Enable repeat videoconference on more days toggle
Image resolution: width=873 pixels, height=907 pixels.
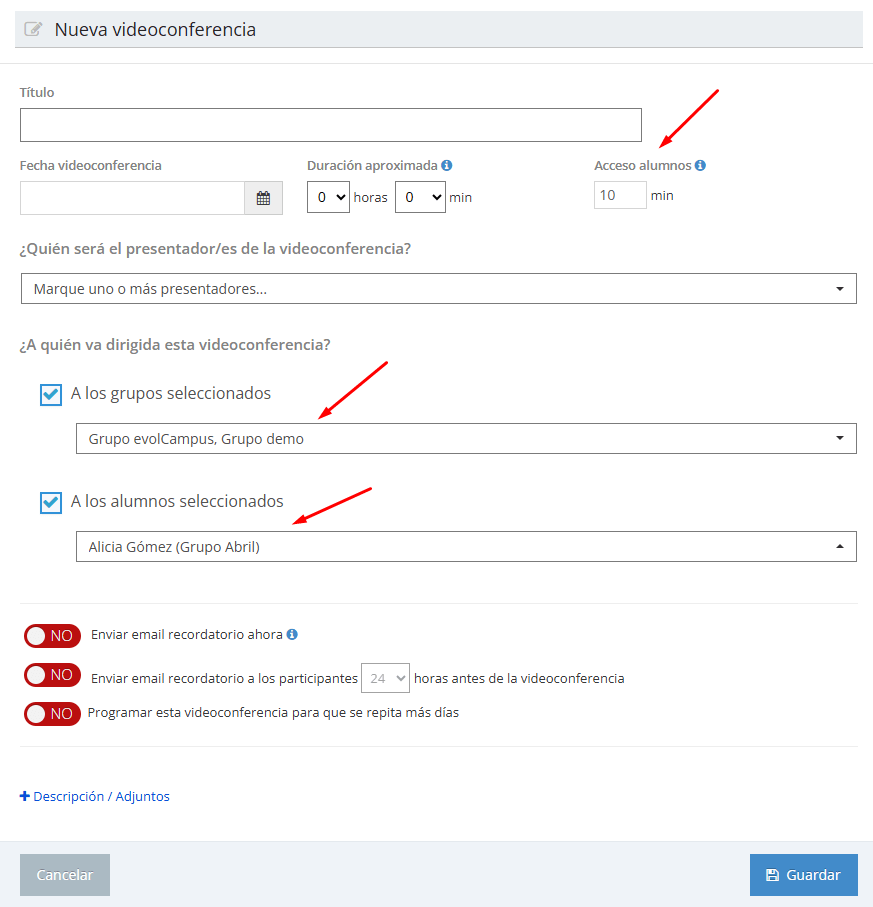52,714
